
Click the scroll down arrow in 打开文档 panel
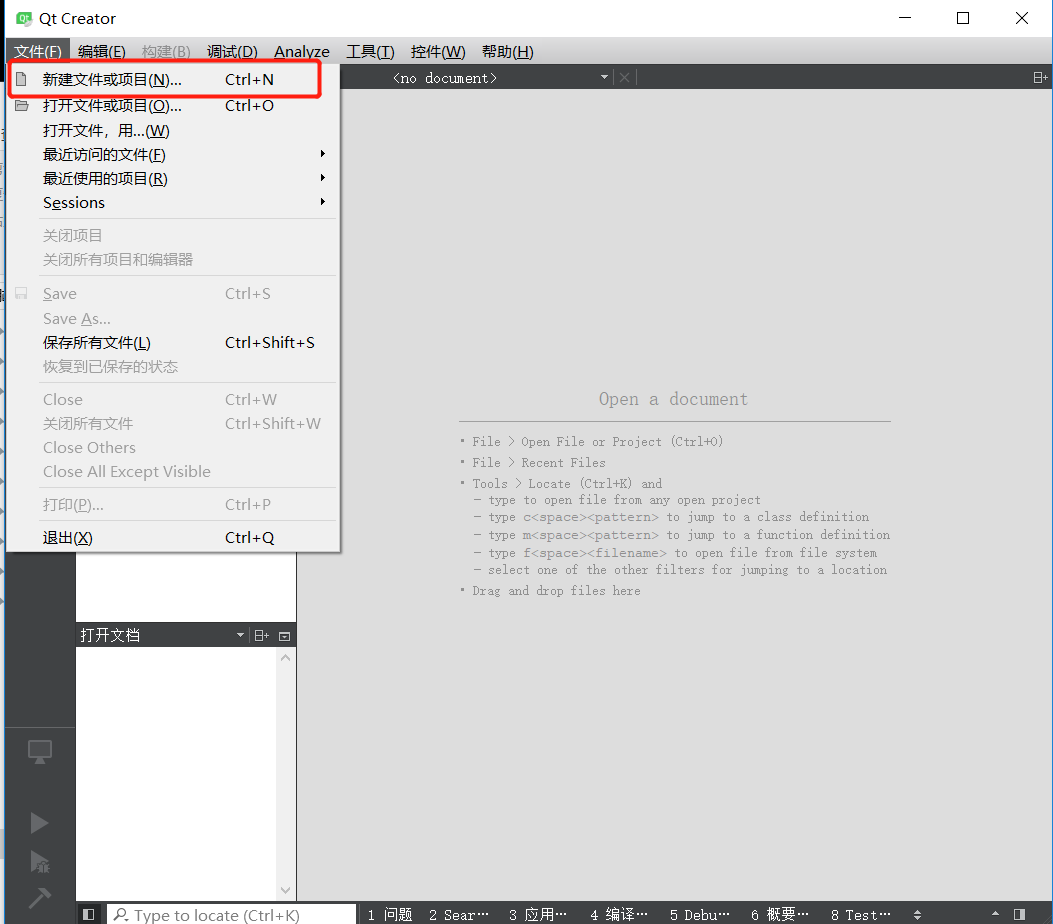tap(285, 890)
